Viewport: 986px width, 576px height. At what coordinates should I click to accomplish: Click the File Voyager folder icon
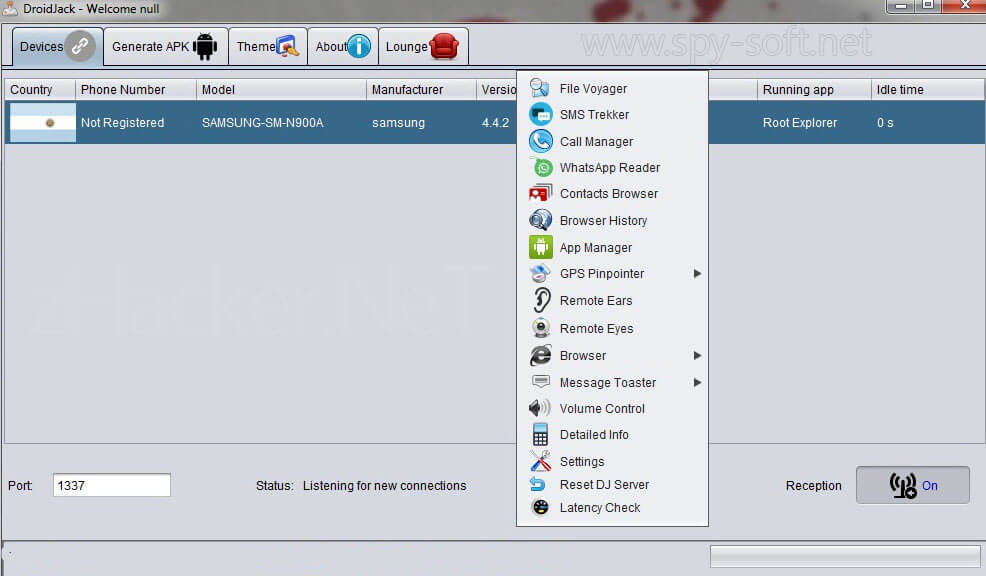[x=540, y=88]
